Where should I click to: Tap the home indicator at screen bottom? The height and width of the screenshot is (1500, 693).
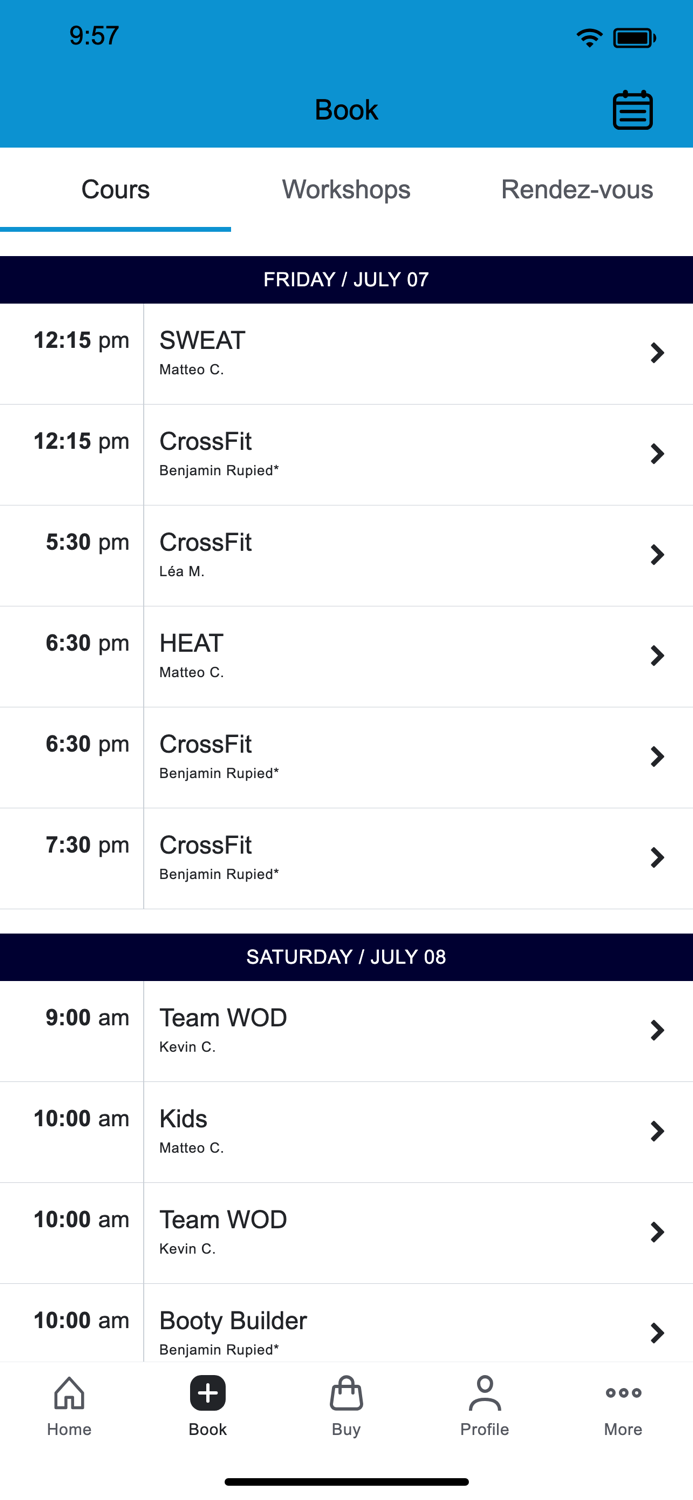(x=346, y=1482)
